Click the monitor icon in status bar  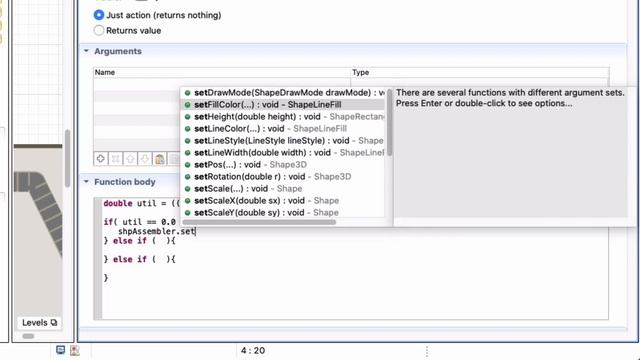point(60,350)
